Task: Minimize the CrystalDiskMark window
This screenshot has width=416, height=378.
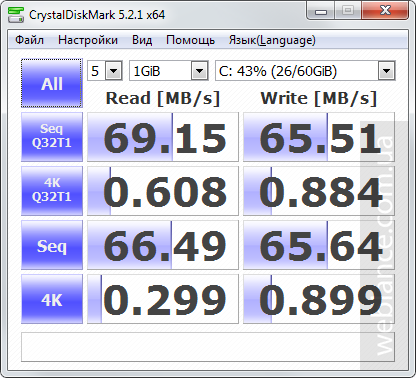Action: [321, 11]
